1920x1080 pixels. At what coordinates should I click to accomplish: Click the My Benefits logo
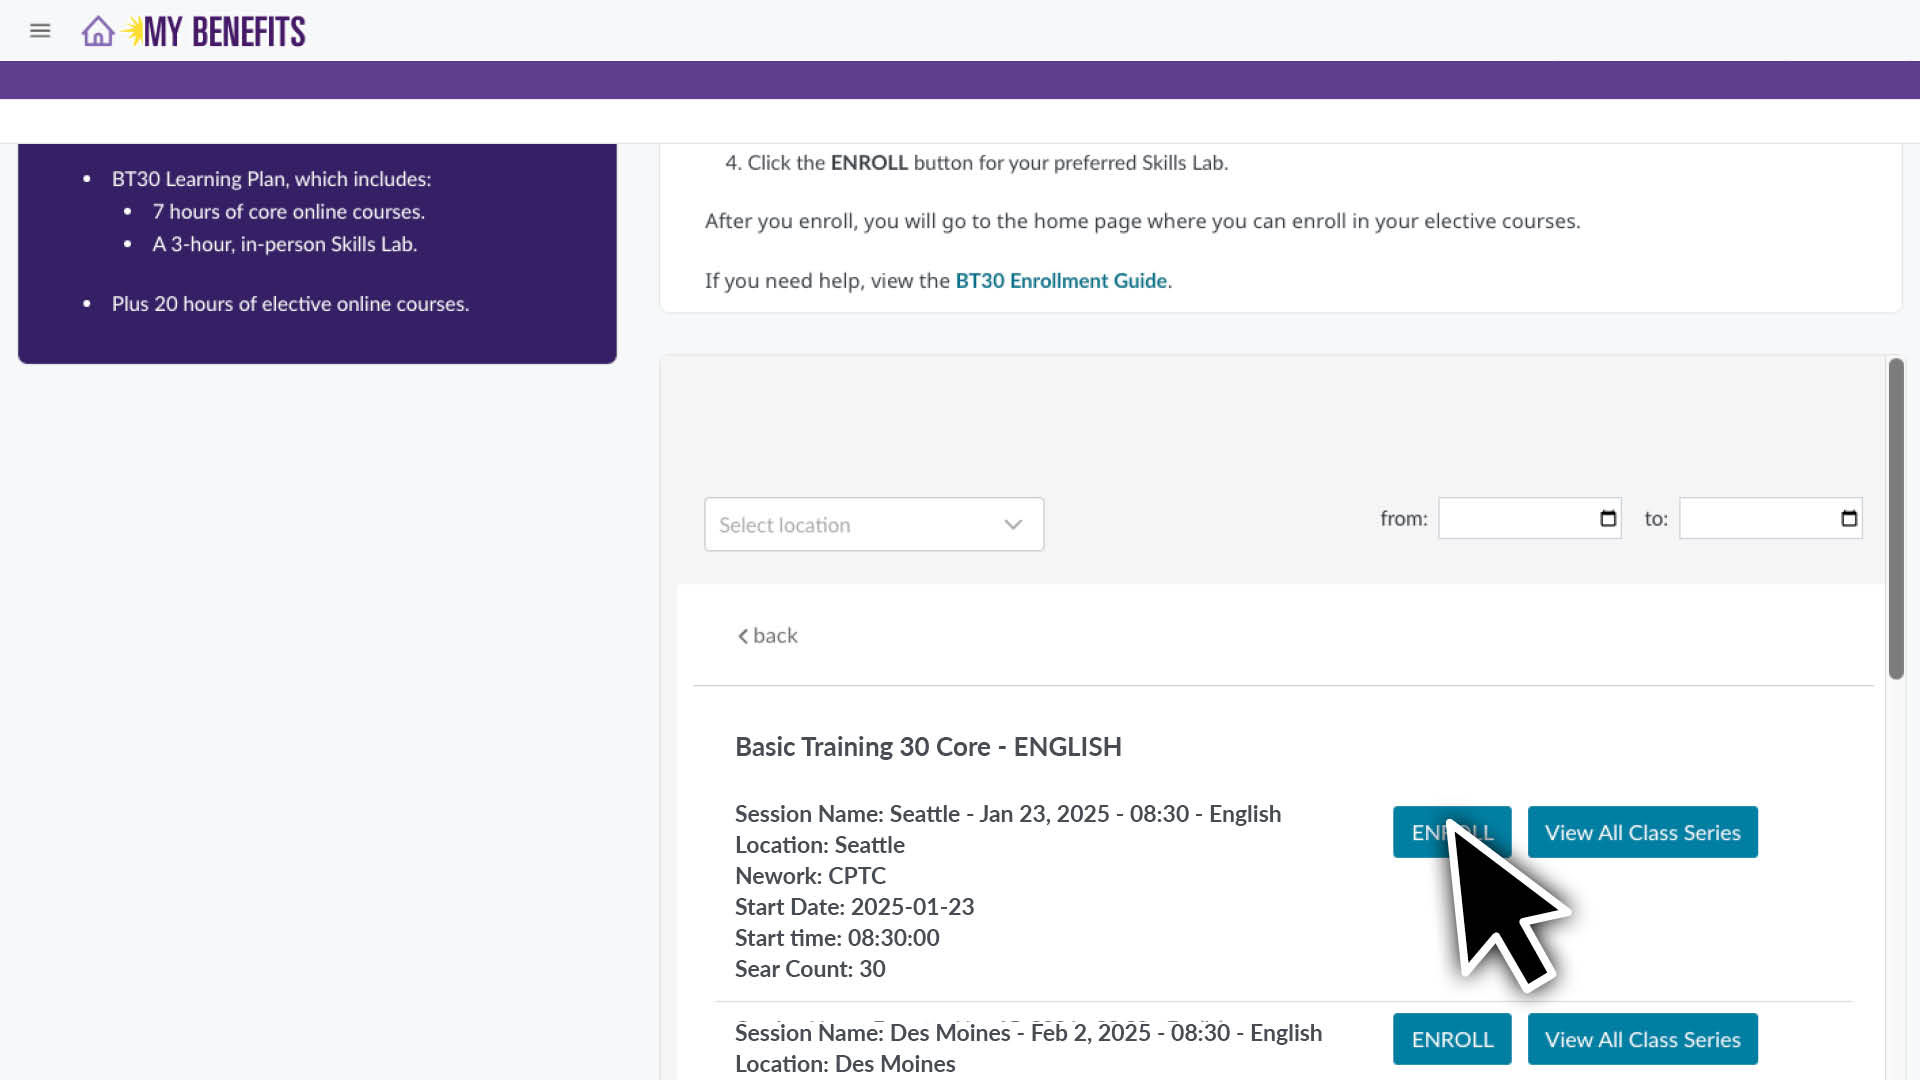click(222, 32)
